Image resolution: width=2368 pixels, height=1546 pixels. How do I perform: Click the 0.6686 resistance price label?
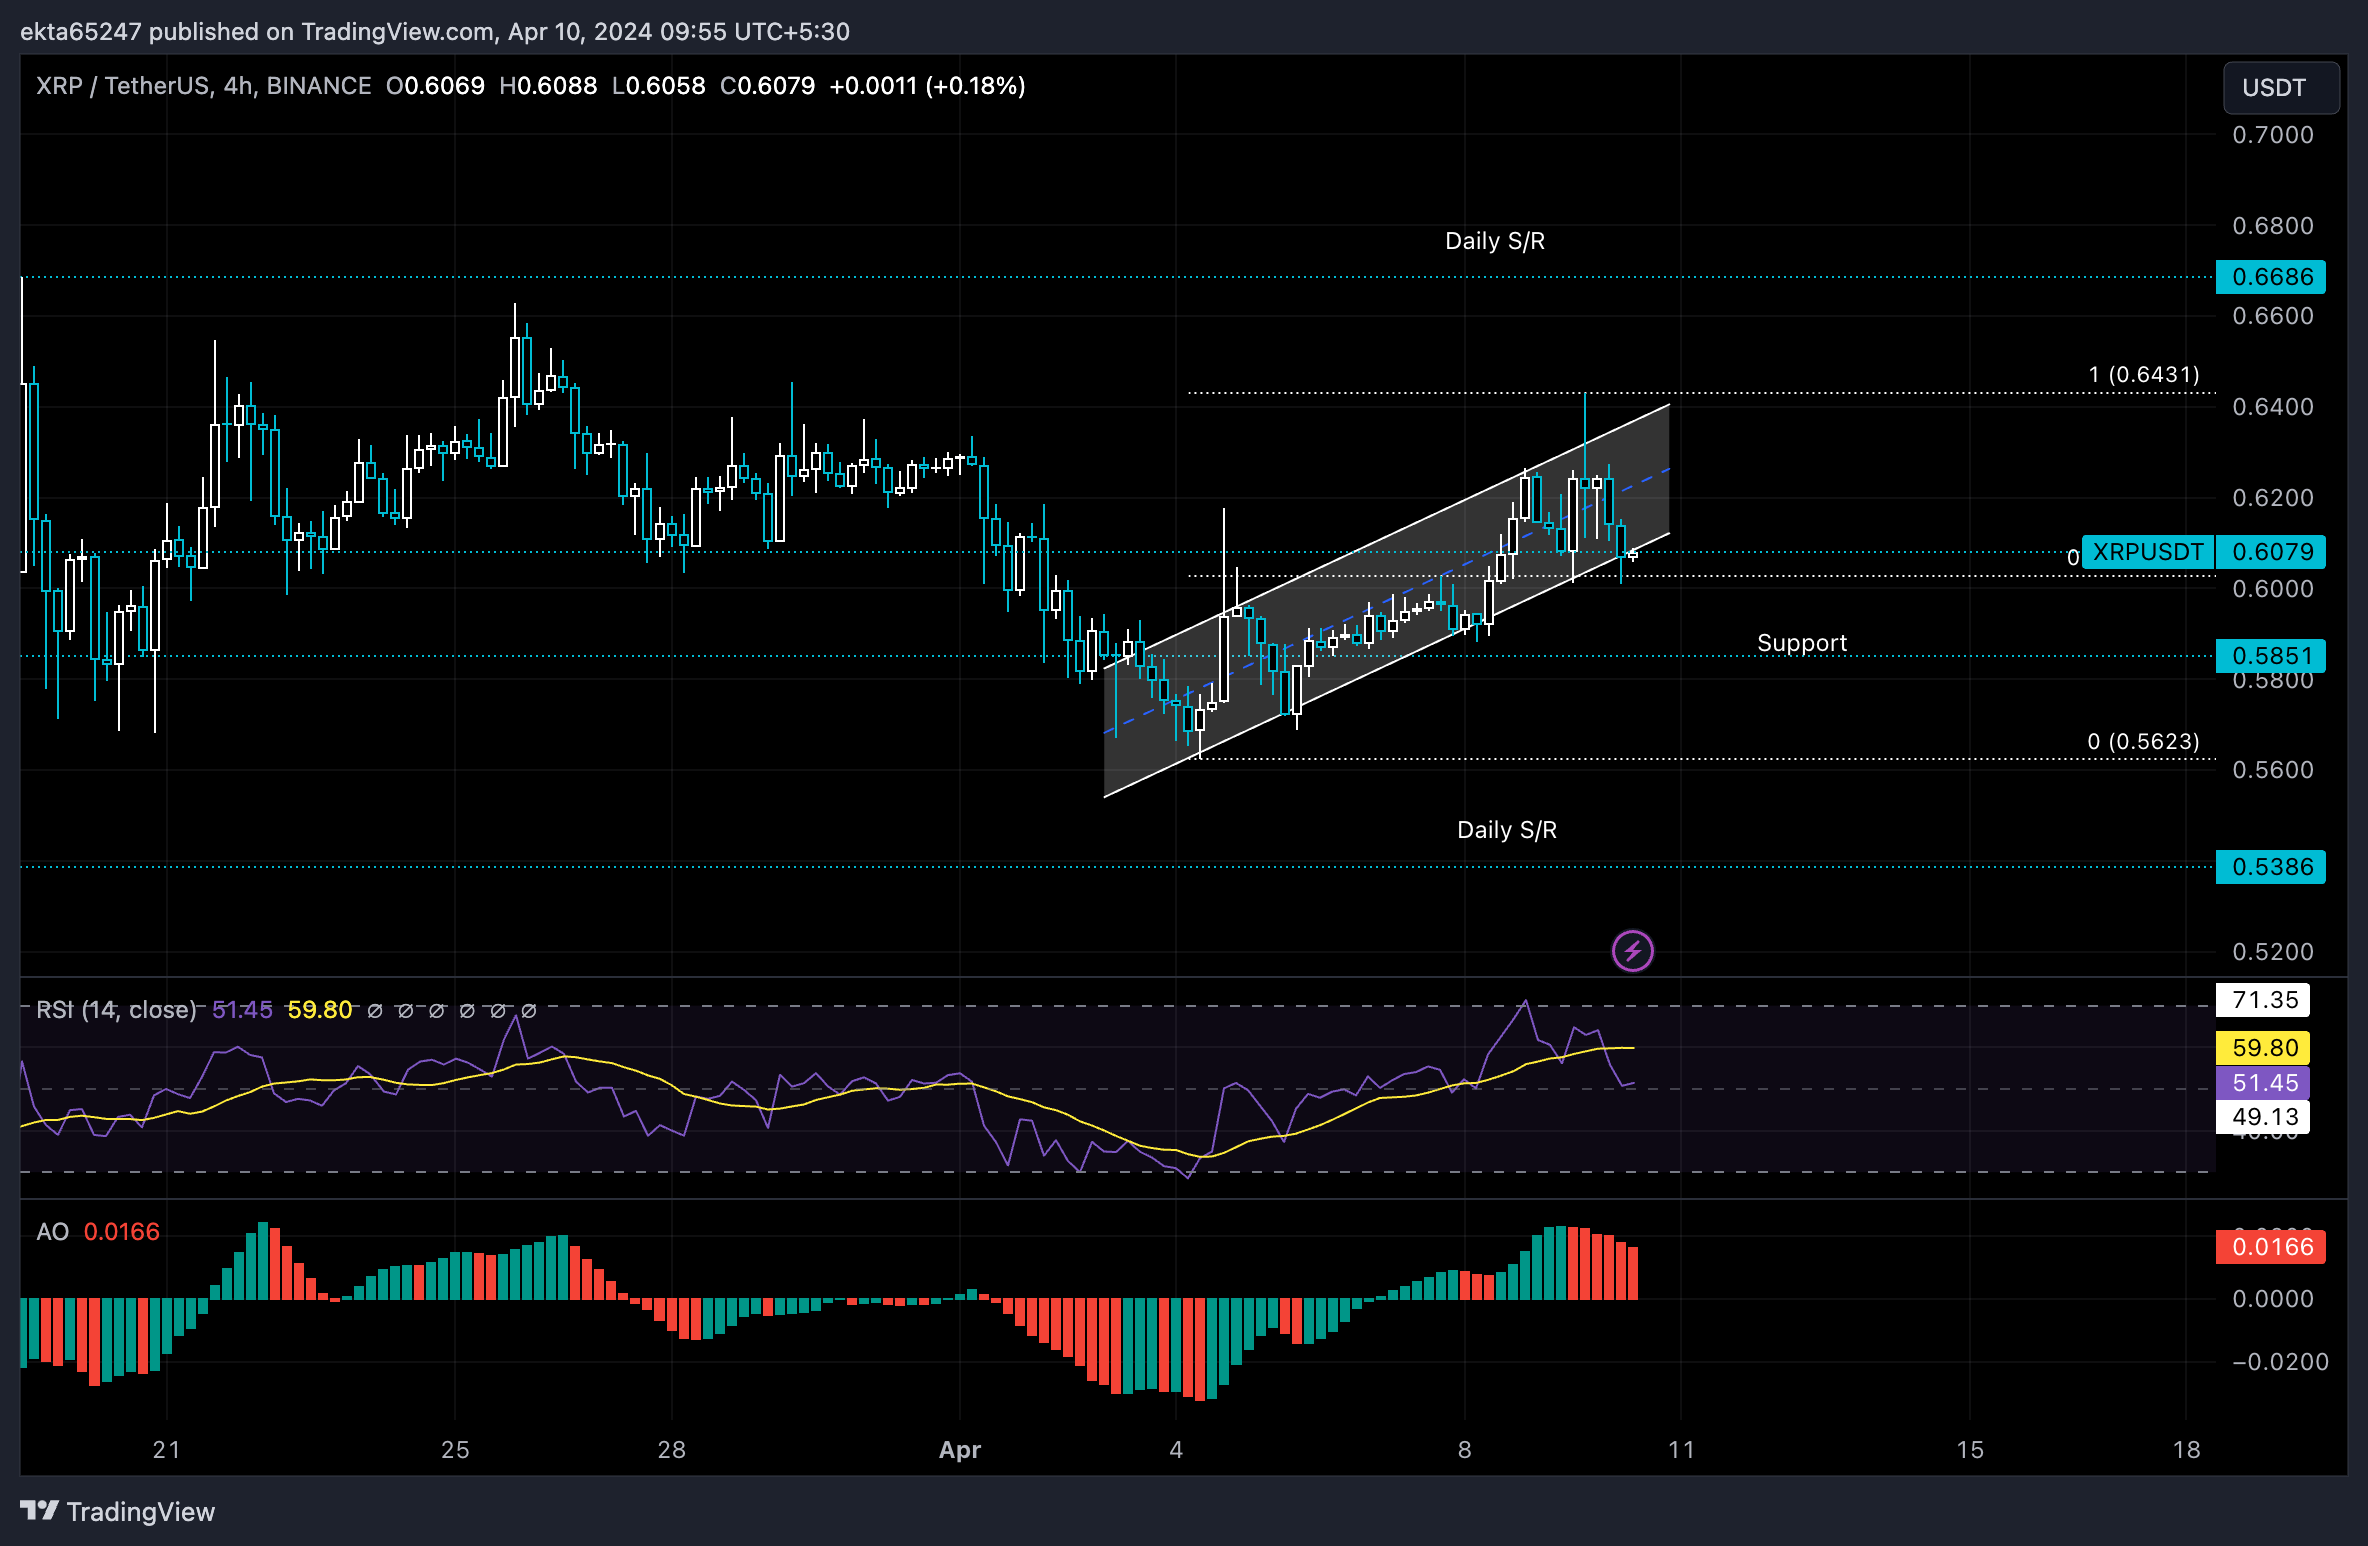coord(2271,277)
